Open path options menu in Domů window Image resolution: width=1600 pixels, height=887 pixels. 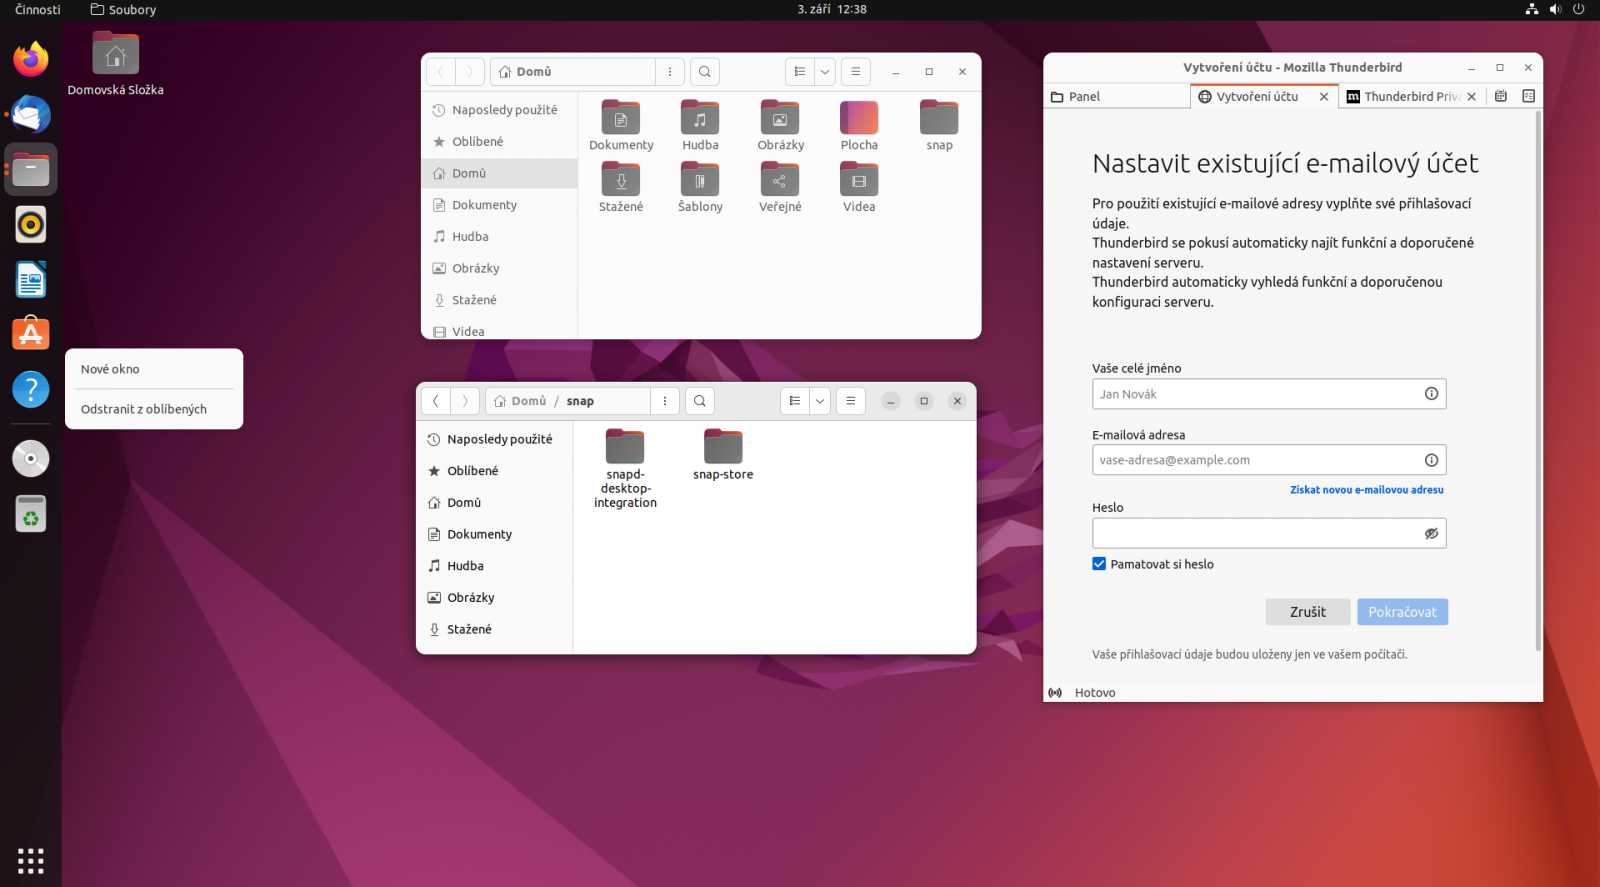670,72
